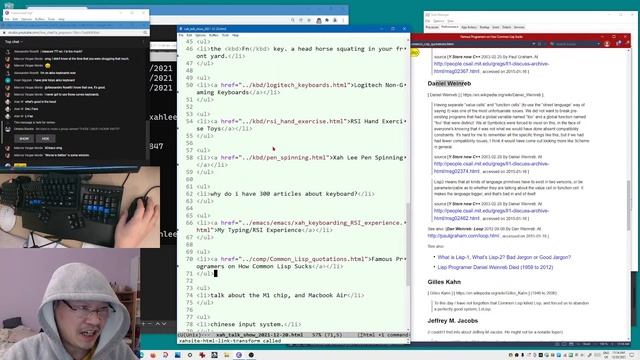Open Options menu in the green Emacs window
Viewport: 640px width, 360px height.
click(x=200, y=35)
